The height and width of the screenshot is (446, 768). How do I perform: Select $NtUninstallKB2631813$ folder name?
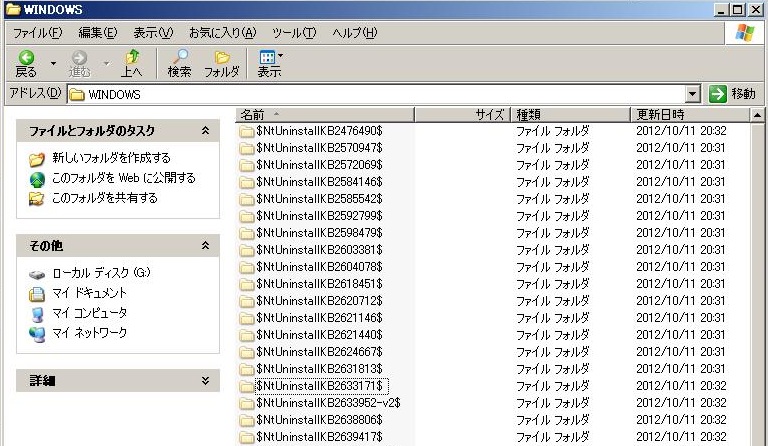click(319, 369)
